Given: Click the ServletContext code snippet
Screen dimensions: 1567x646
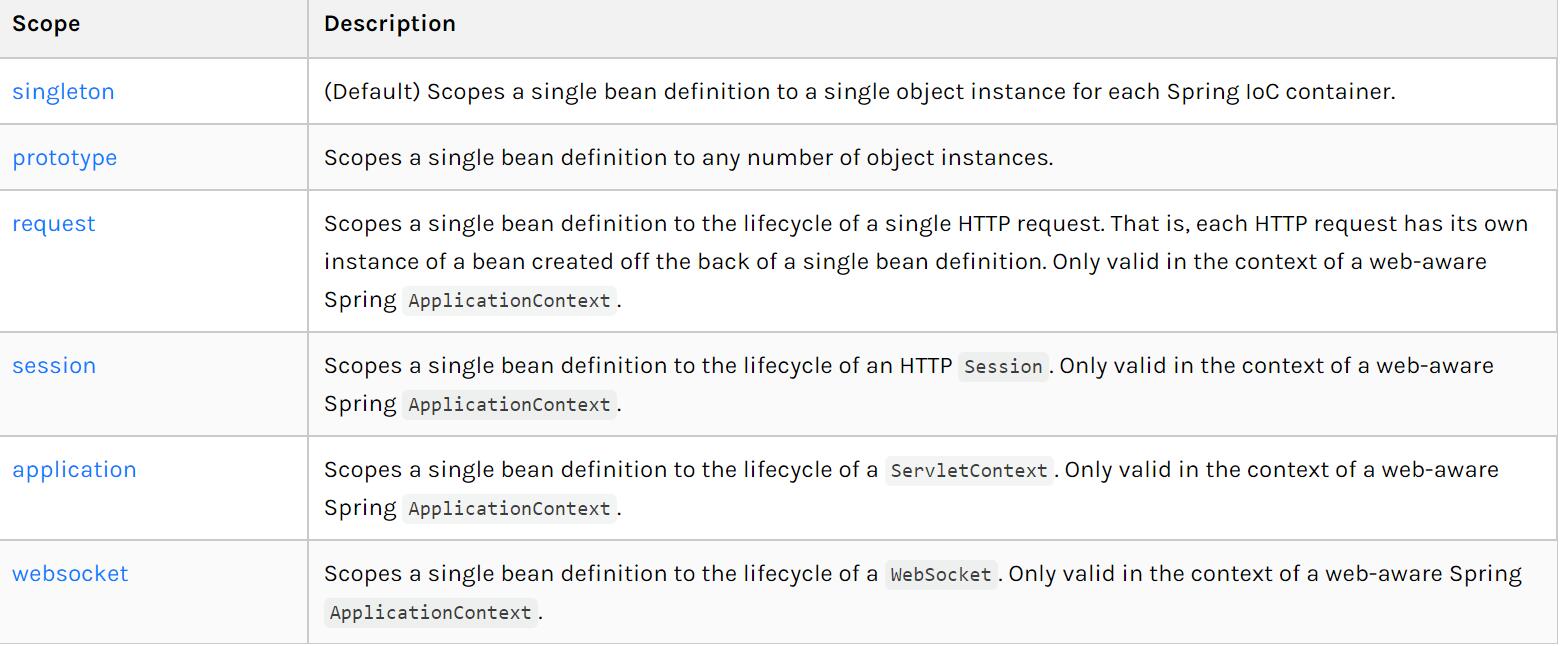Looking at the screenshot, I should coord(969,471).
